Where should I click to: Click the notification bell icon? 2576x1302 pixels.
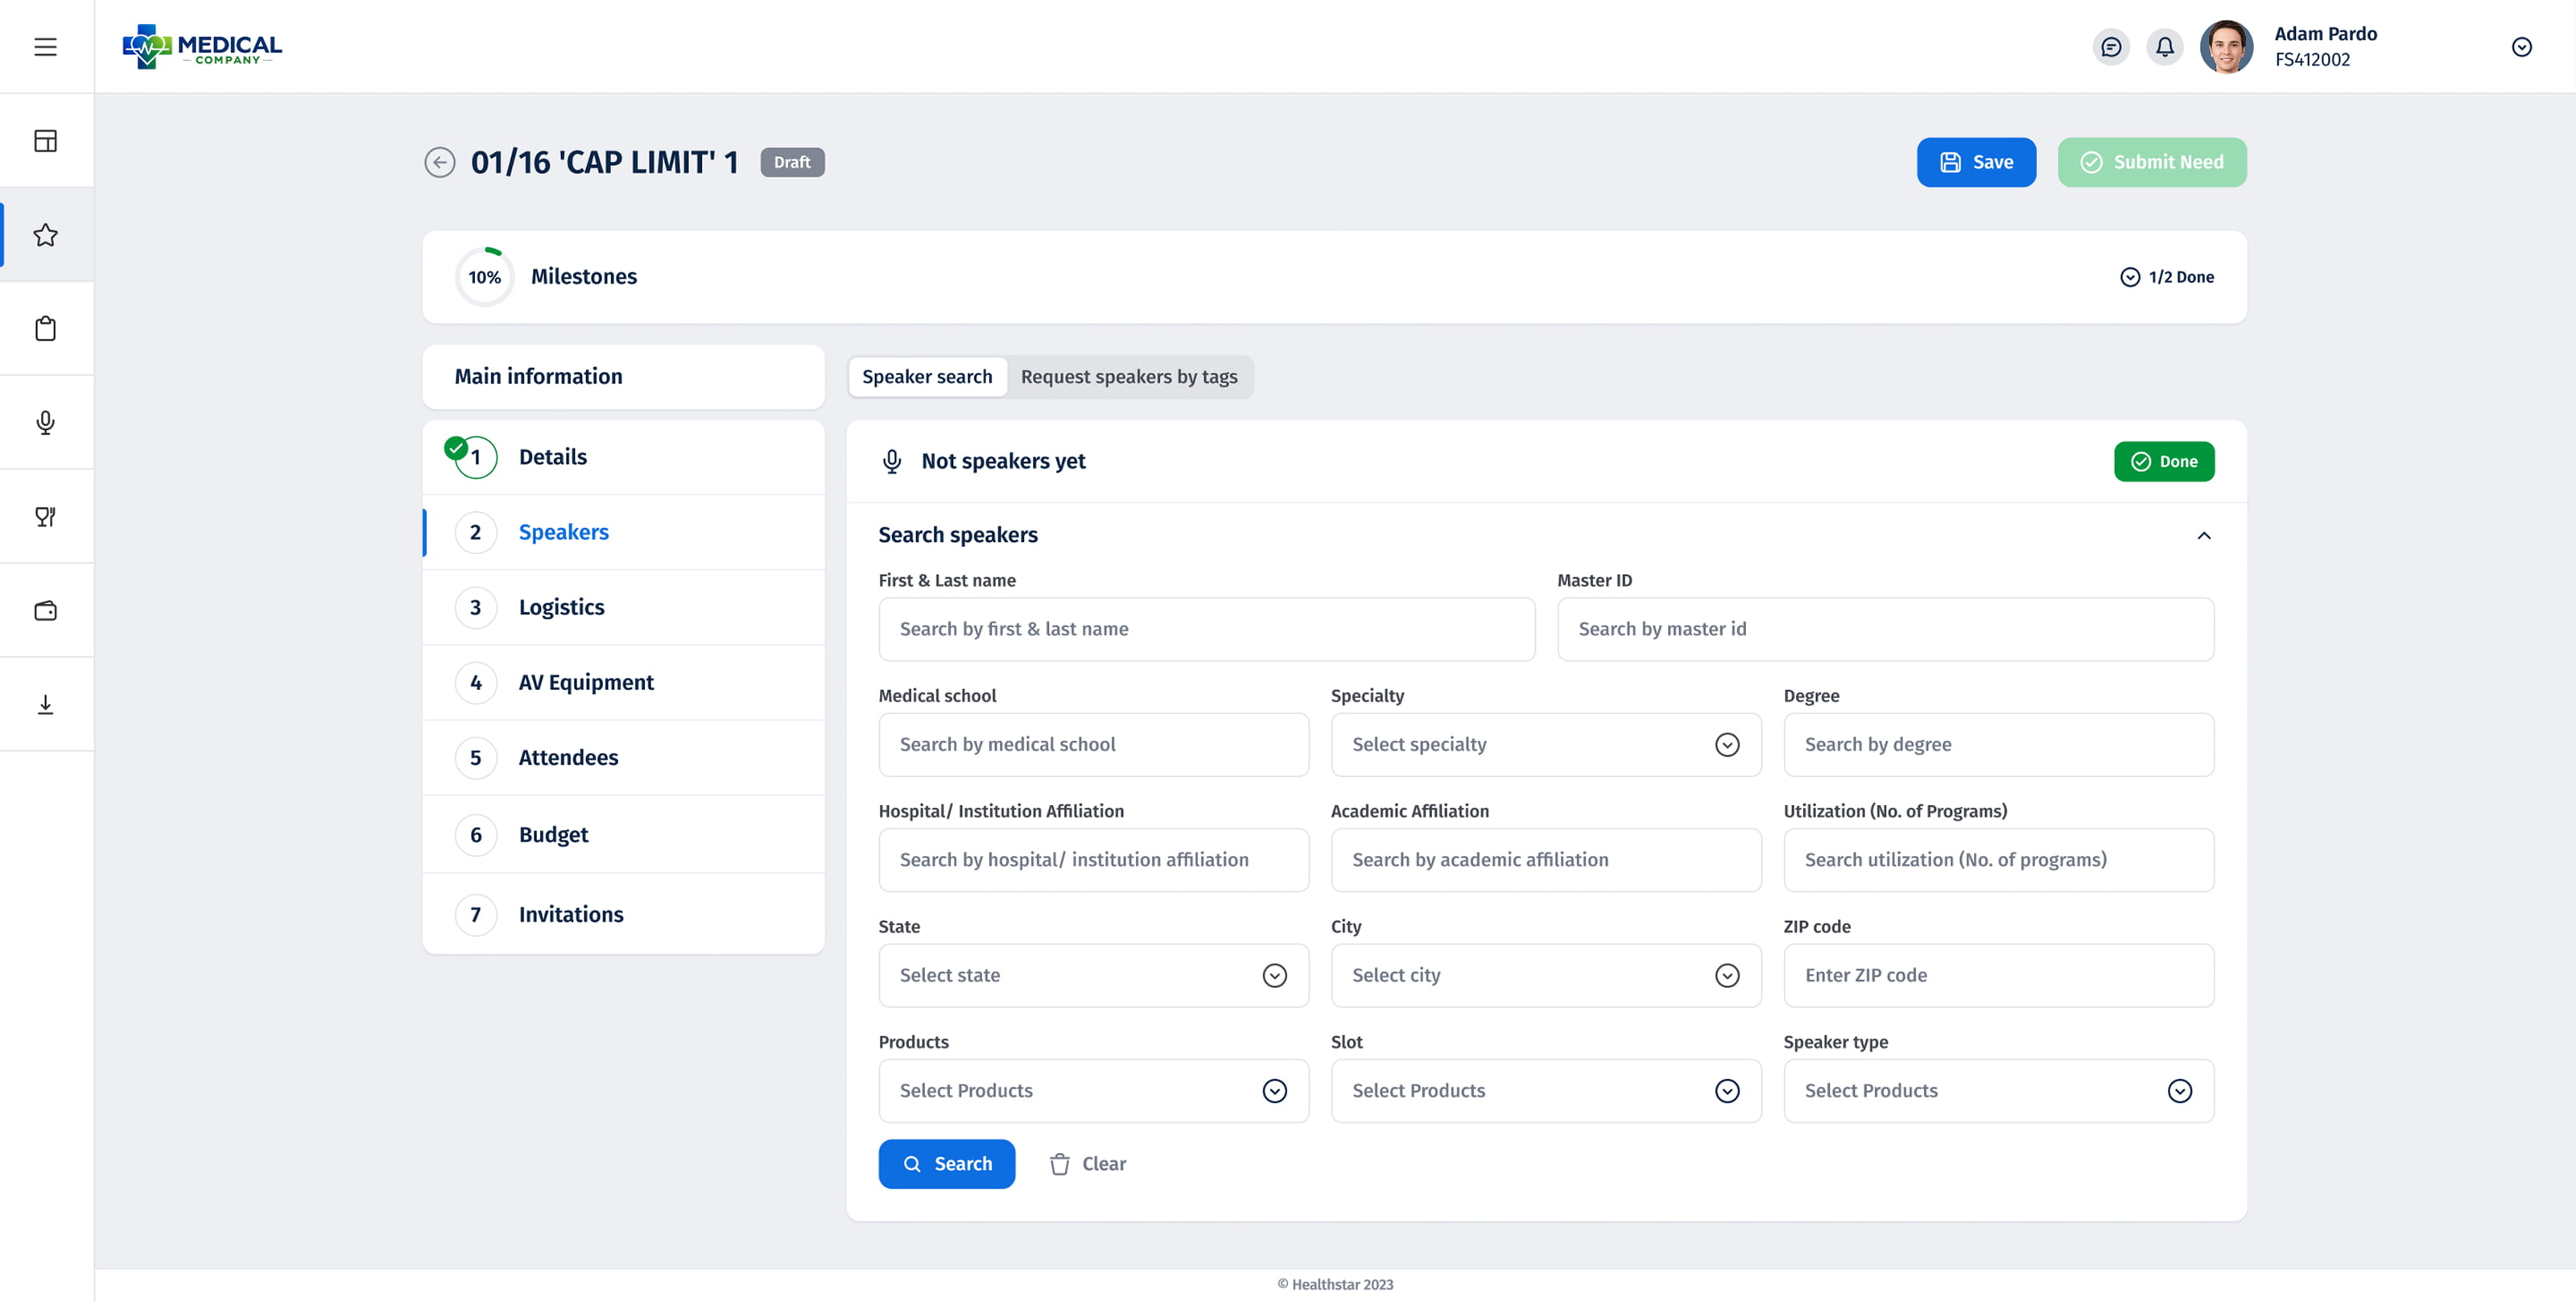pos(2164,47)
